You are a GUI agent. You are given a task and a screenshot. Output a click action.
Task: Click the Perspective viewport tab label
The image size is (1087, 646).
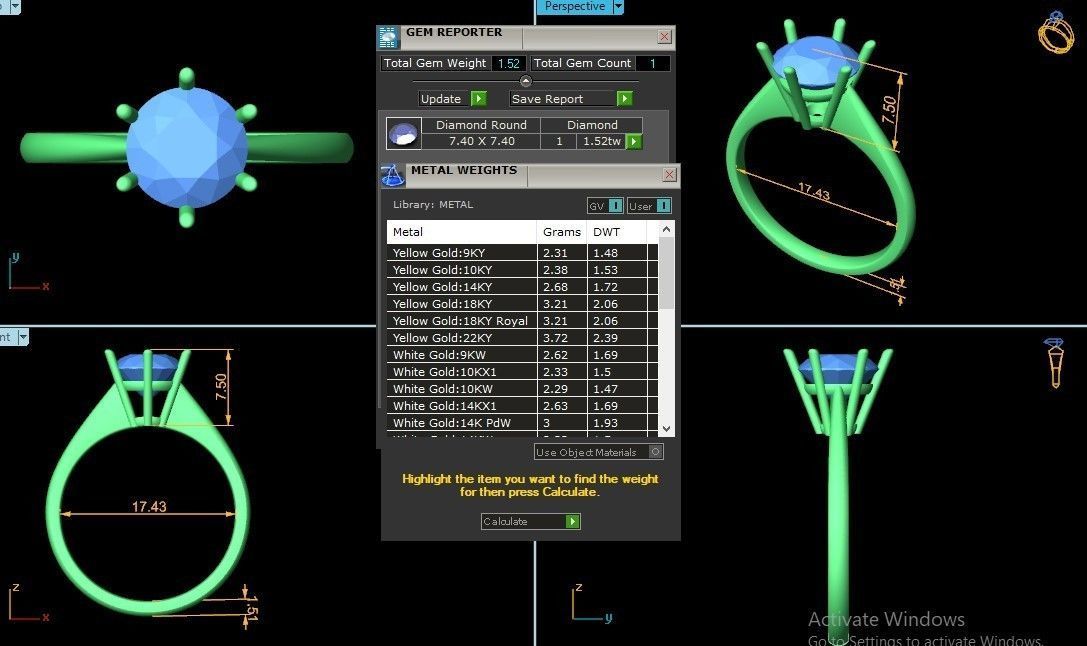pos(575,6)
